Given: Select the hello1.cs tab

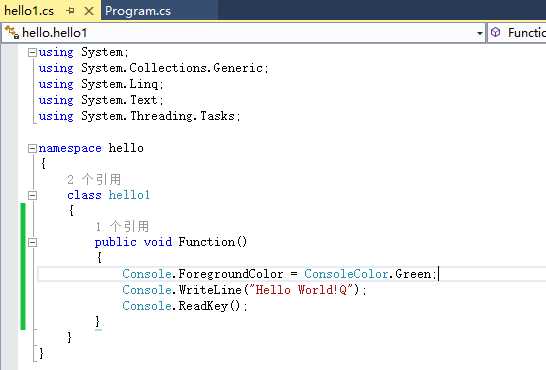Looking at the screenshot, I should tap(29, 11).
